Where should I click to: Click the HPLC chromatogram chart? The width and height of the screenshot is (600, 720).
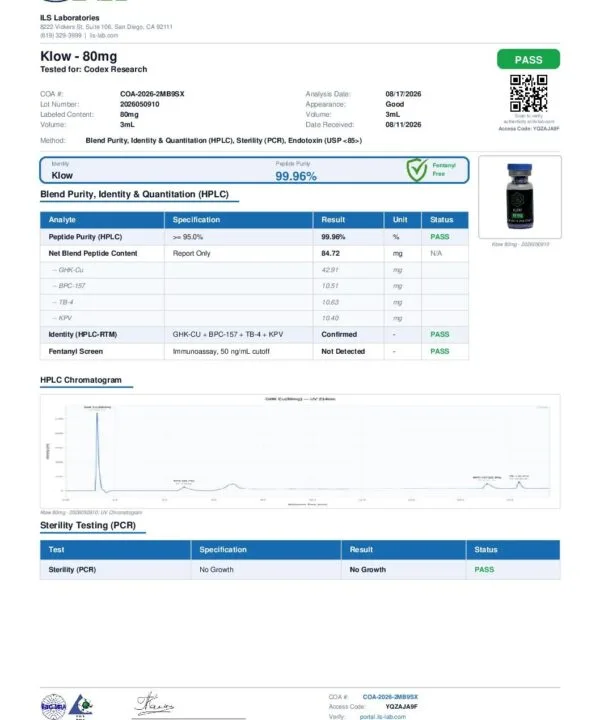[300, 451]
